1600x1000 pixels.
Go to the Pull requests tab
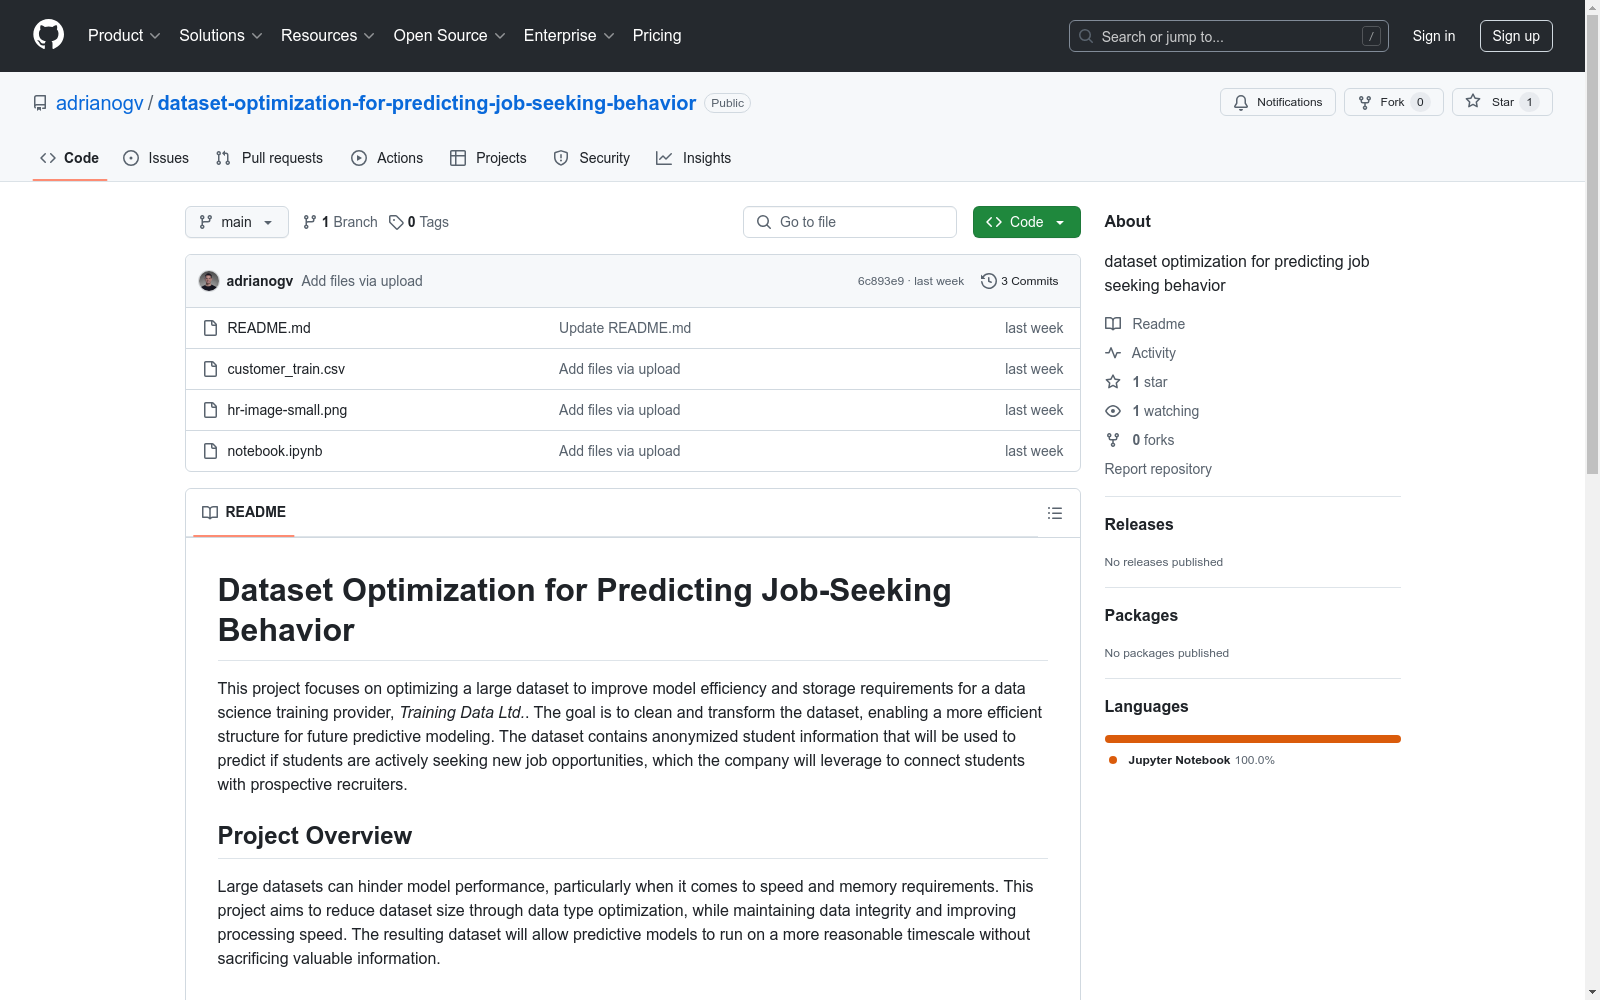click(x=269, y=158)
